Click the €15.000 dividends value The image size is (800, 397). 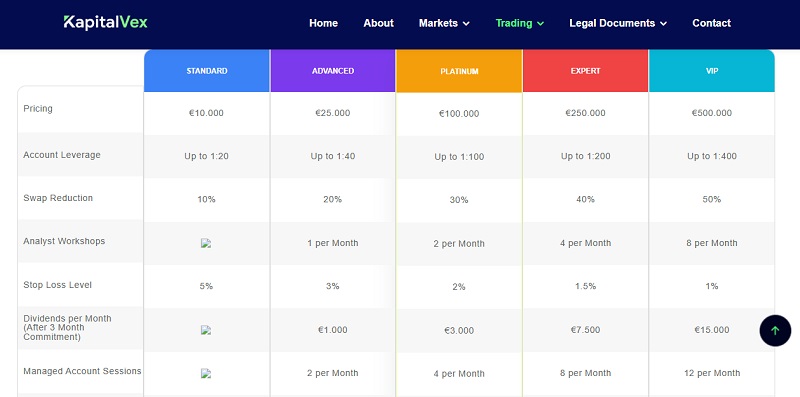click(x=712, y=330)
